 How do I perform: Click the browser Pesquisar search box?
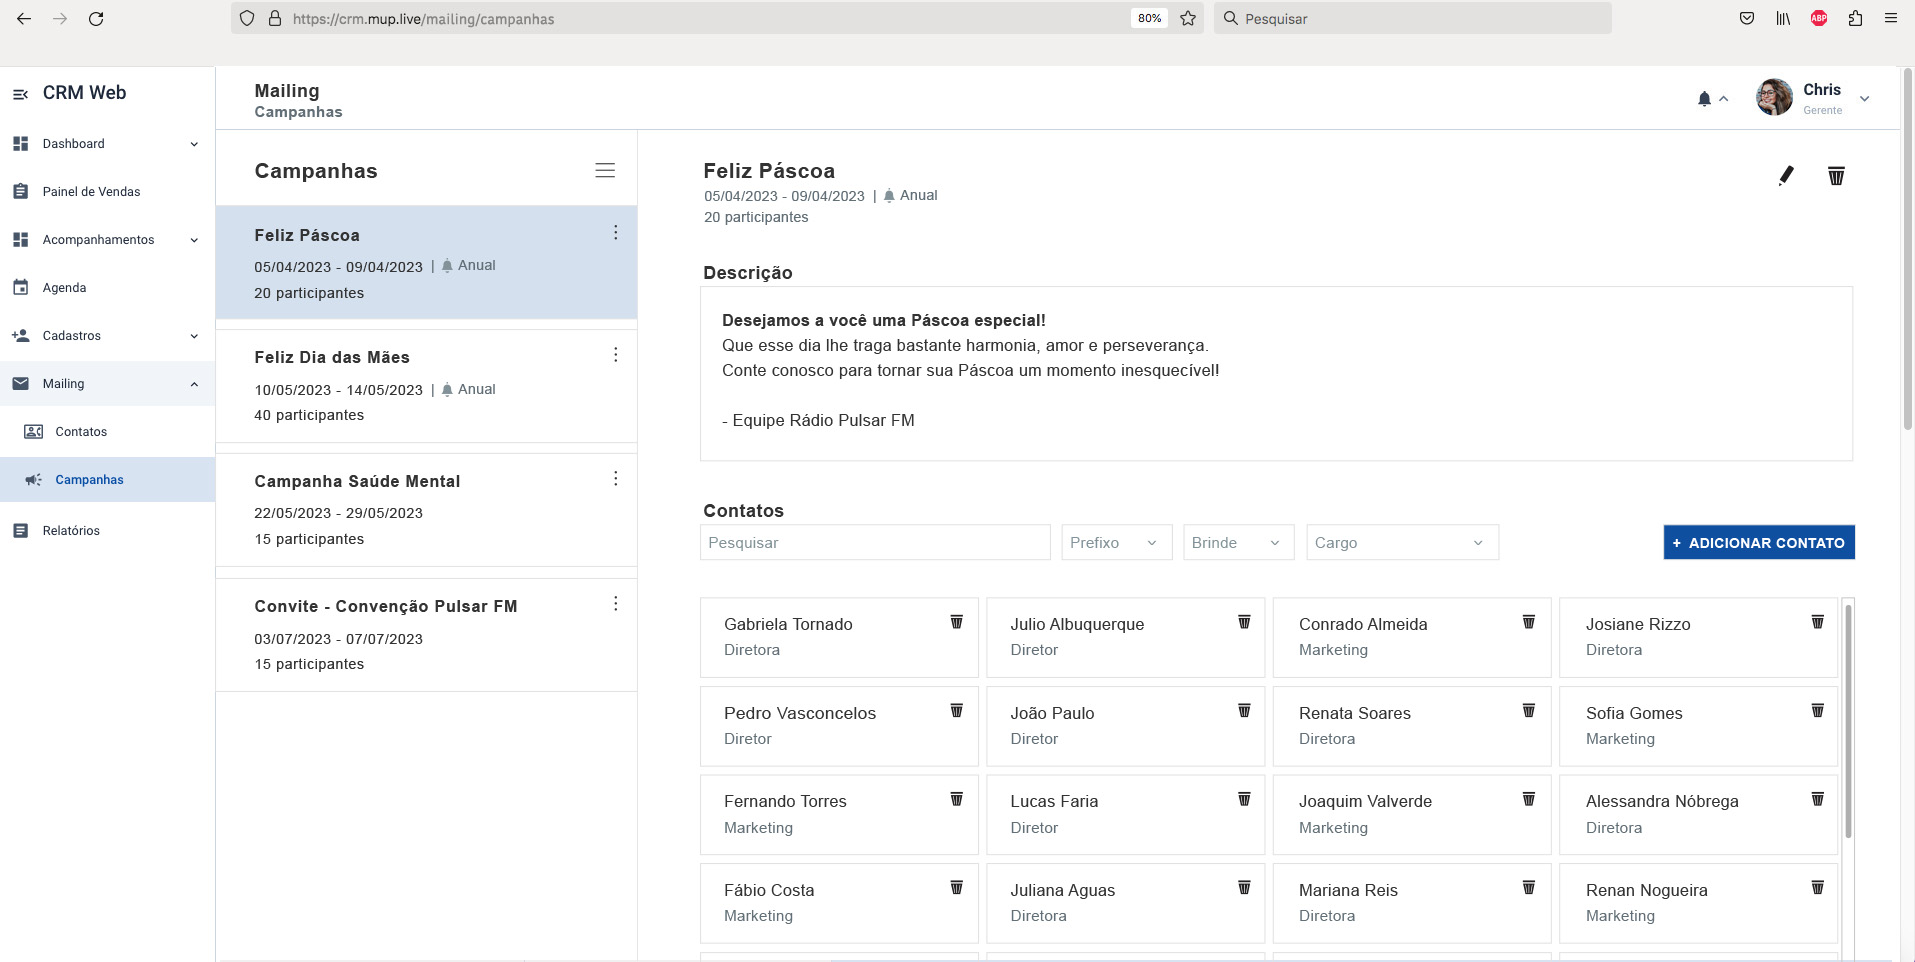pos(1412,18)
